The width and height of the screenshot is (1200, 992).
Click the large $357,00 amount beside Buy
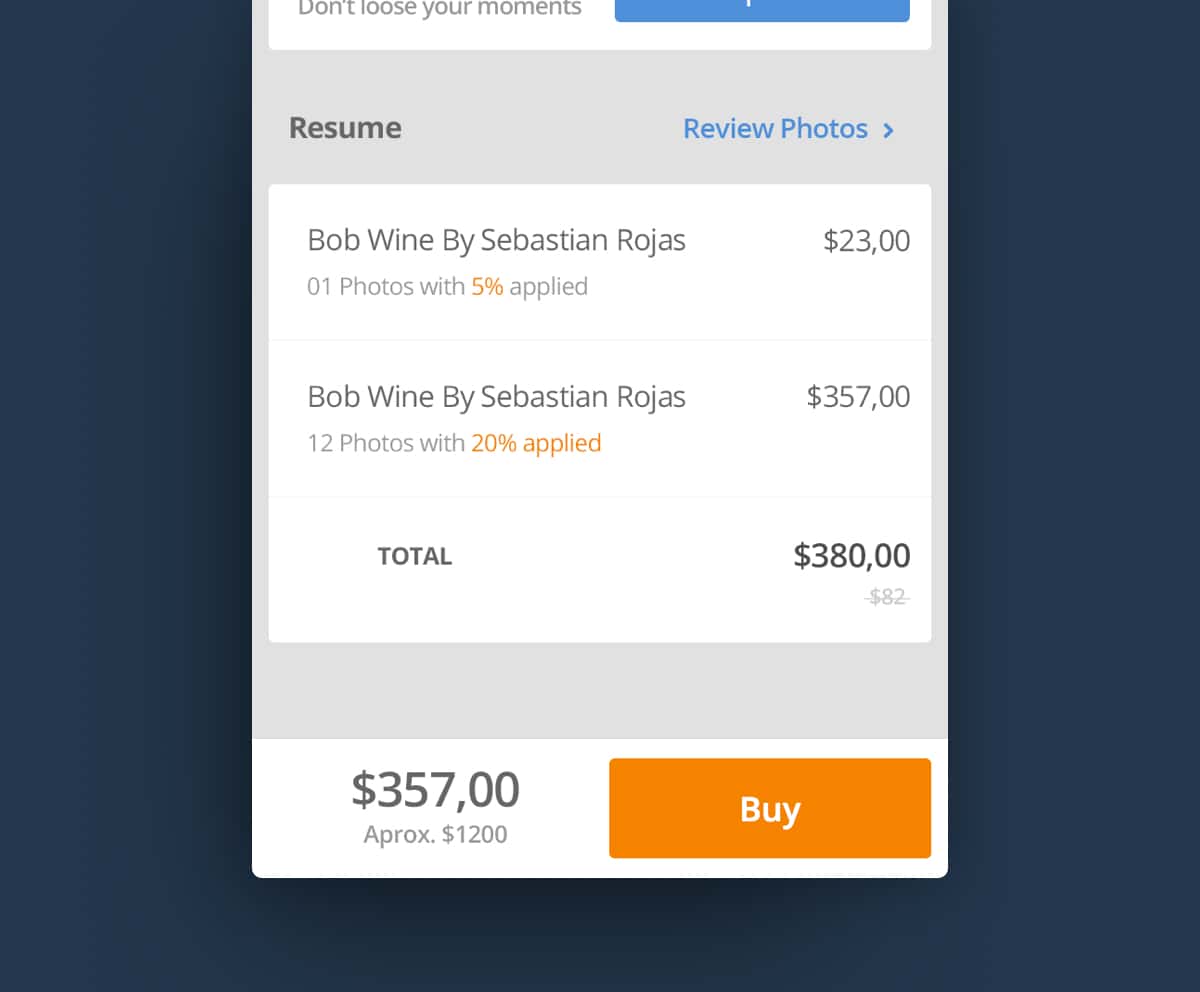435,790
